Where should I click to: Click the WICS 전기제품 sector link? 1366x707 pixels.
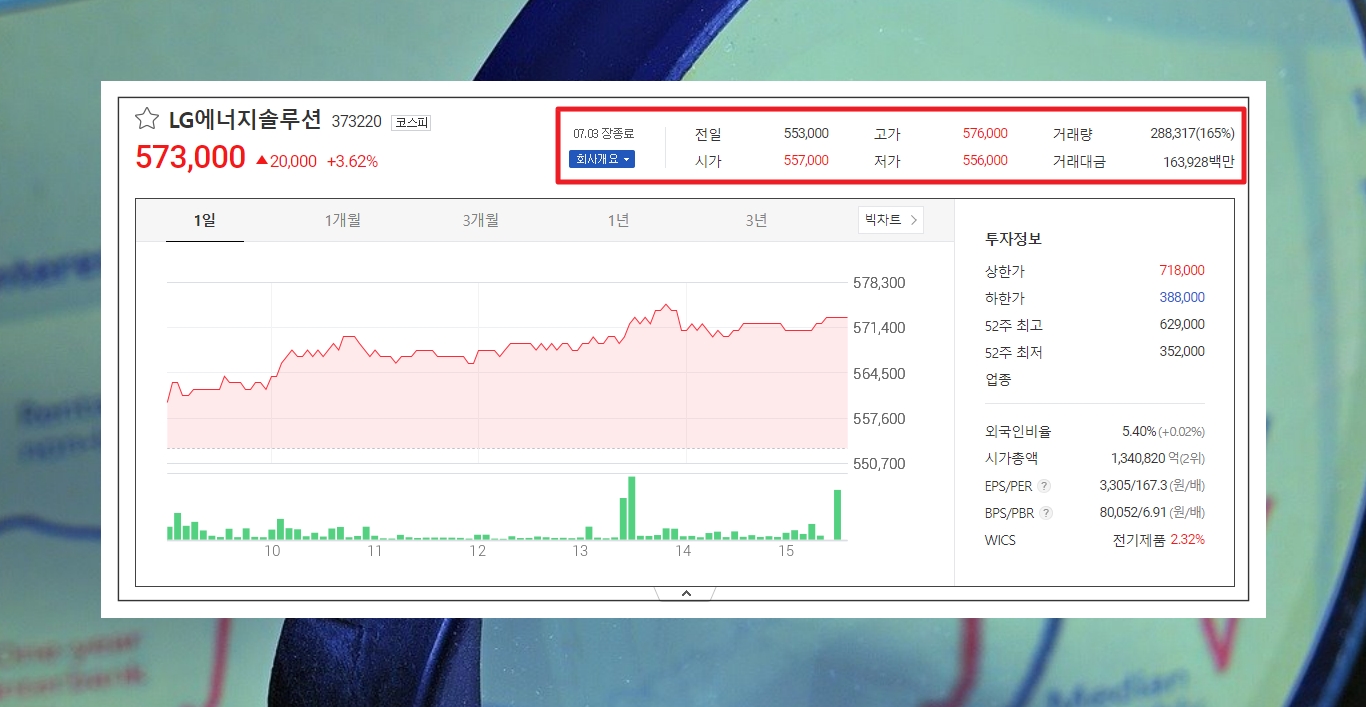pyautogui.click(x=1138, y=540)
